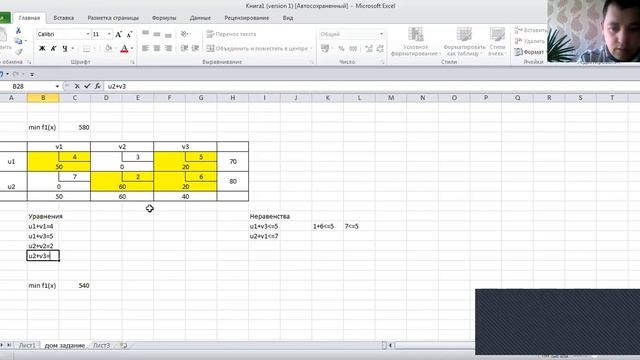Select the Format Painter brush icon
This screenshot has width=640, height=360.
(x=18, y=51)
